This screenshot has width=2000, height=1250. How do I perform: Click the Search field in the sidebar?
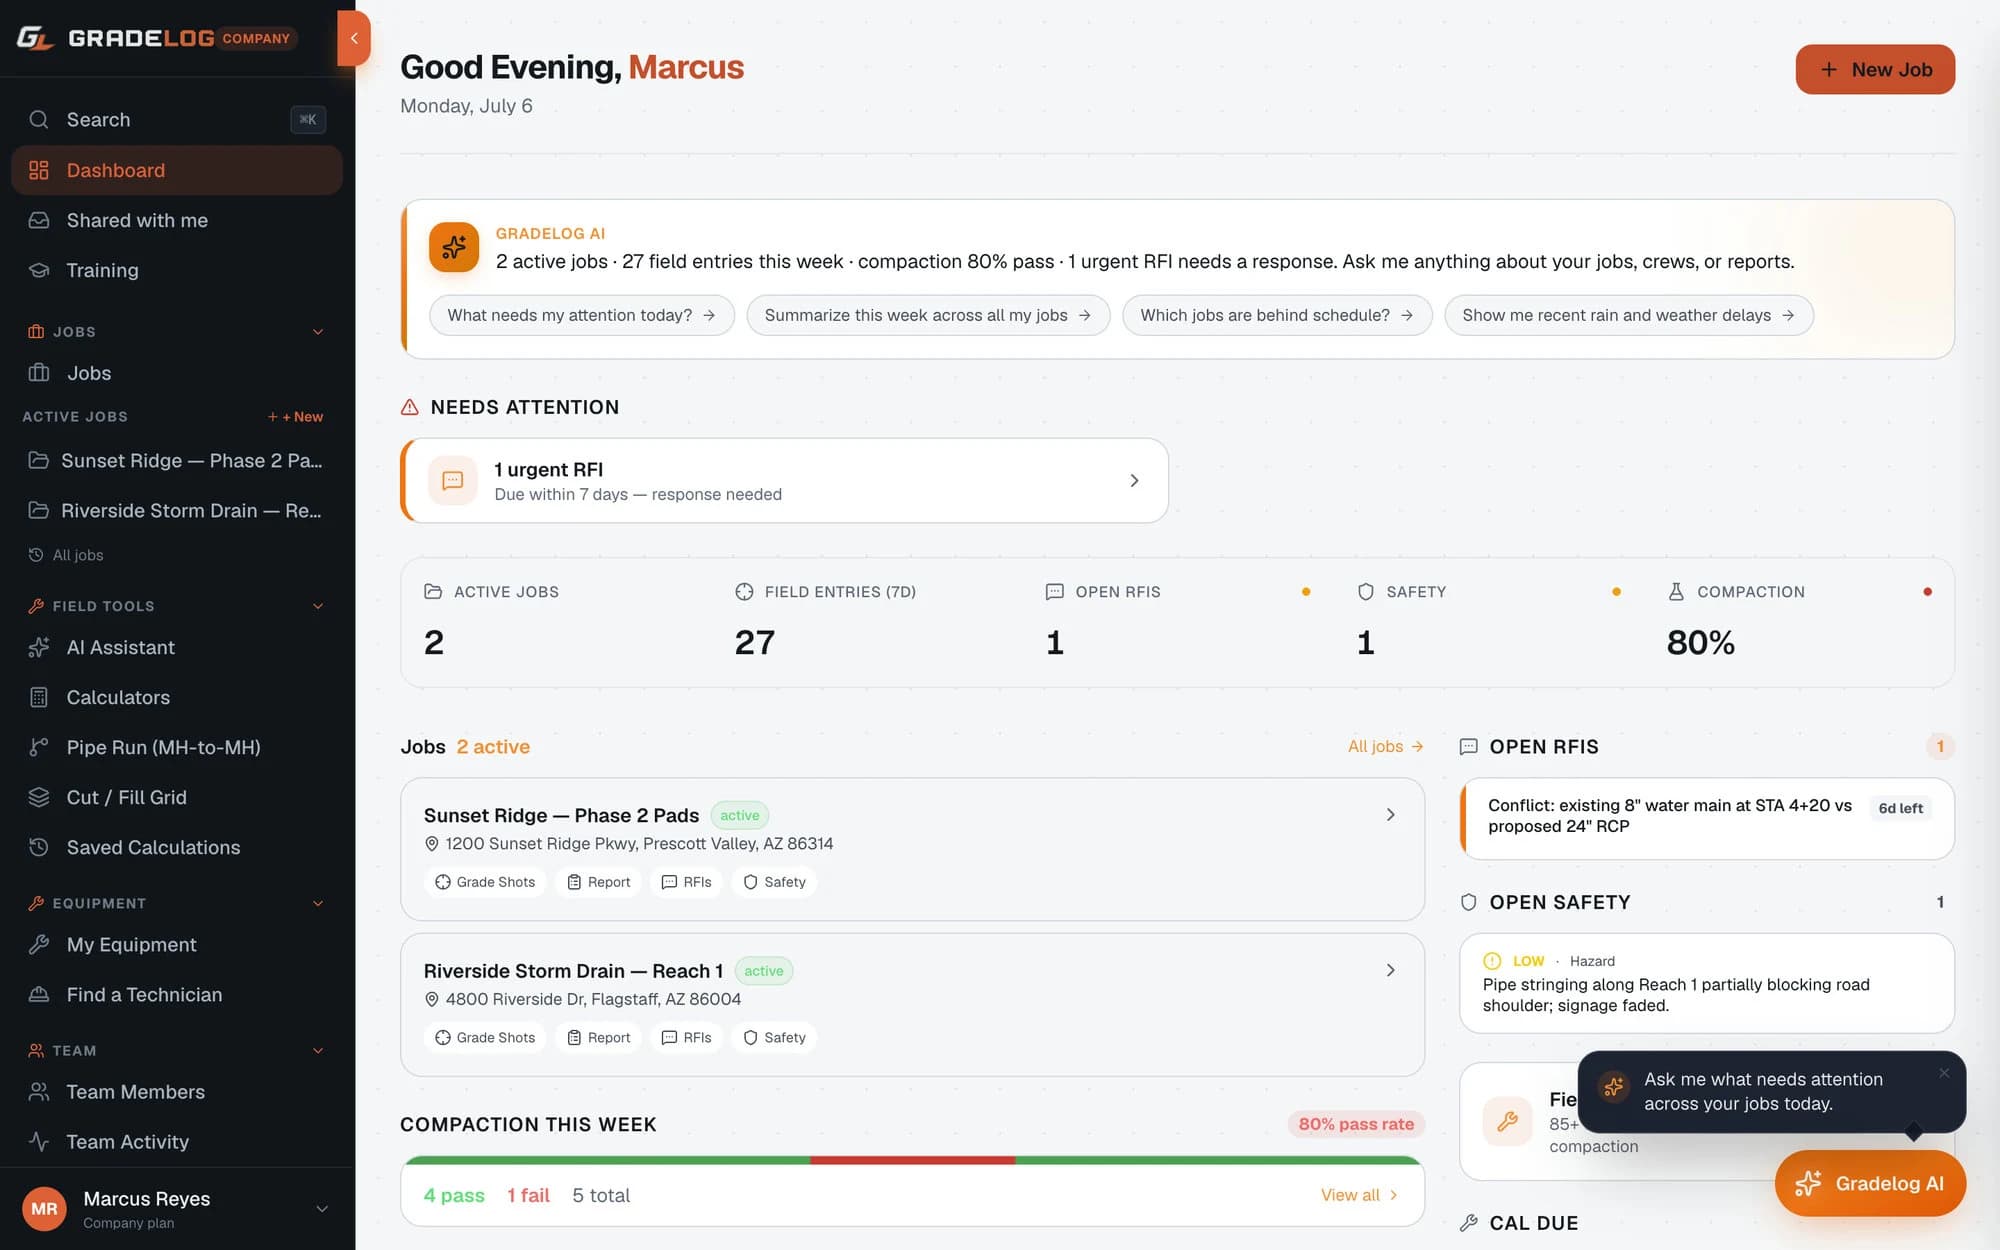coord(177,119)
